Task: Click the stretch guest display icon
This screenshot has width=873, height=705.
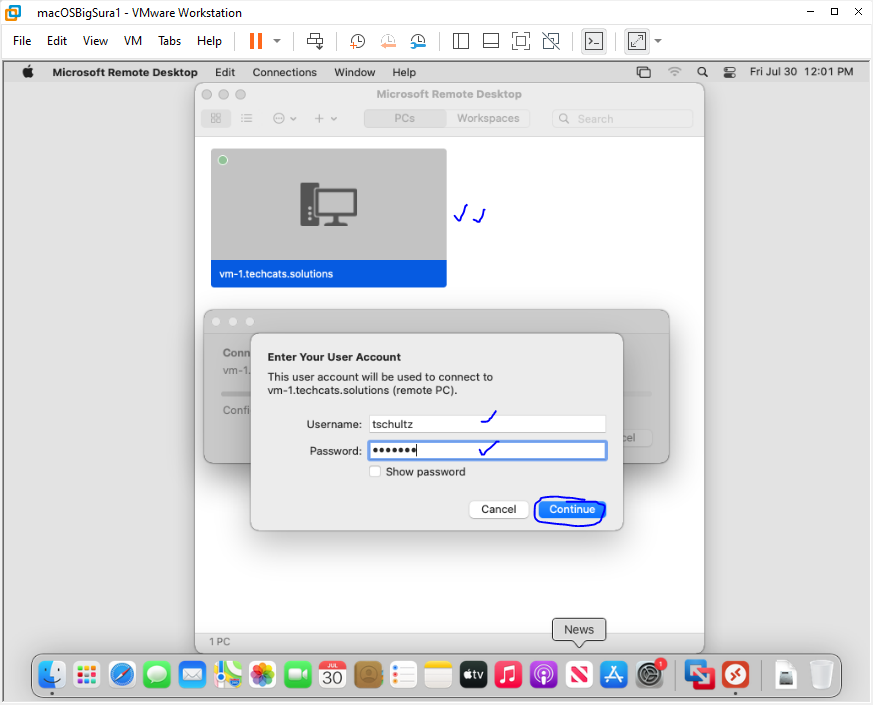Action: click(x=637, y=41)
